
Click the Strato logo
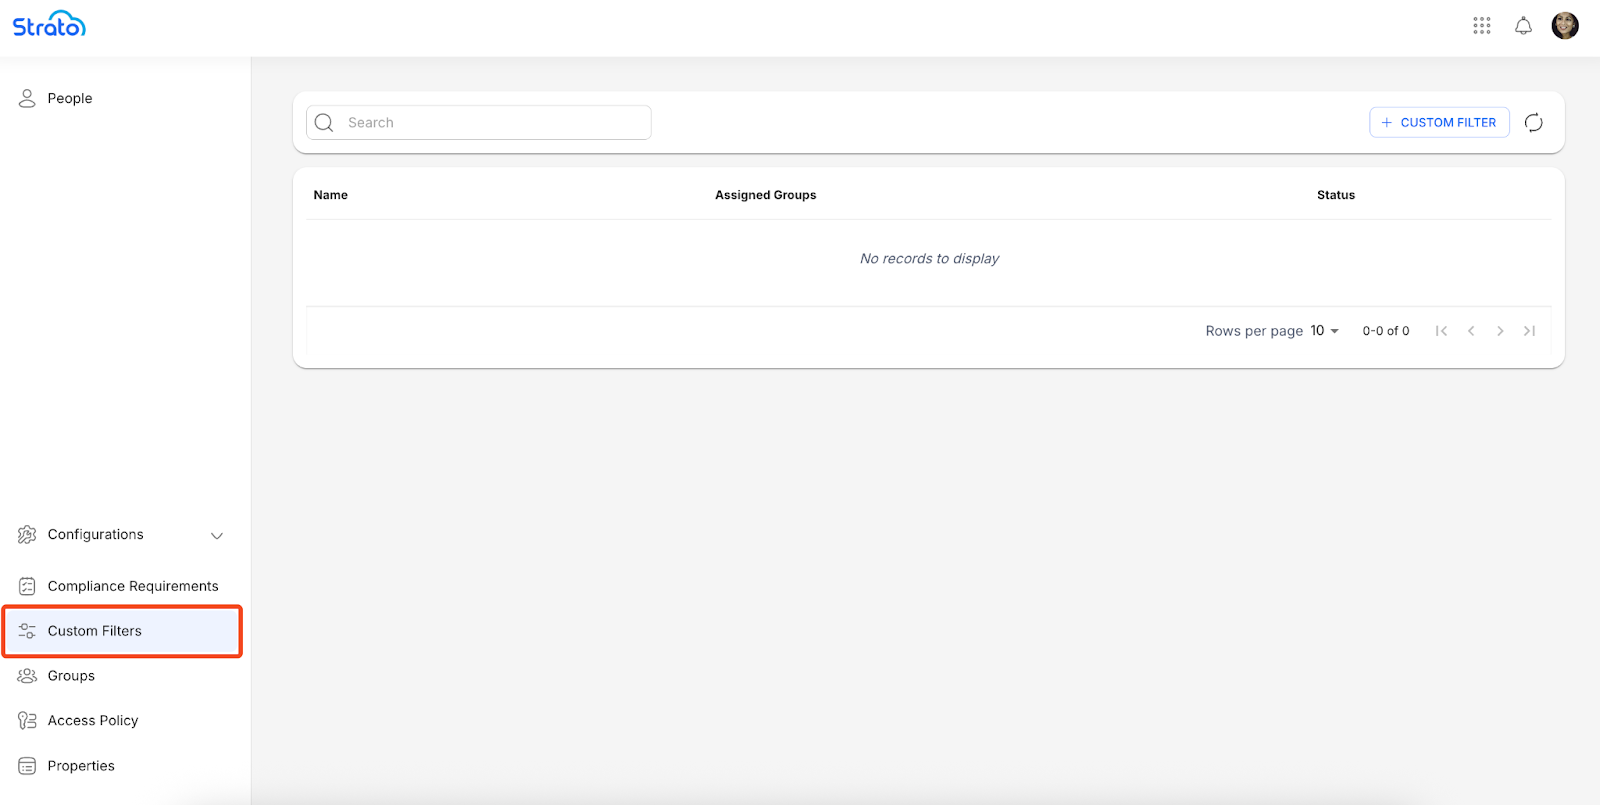[x=49, y=25]
